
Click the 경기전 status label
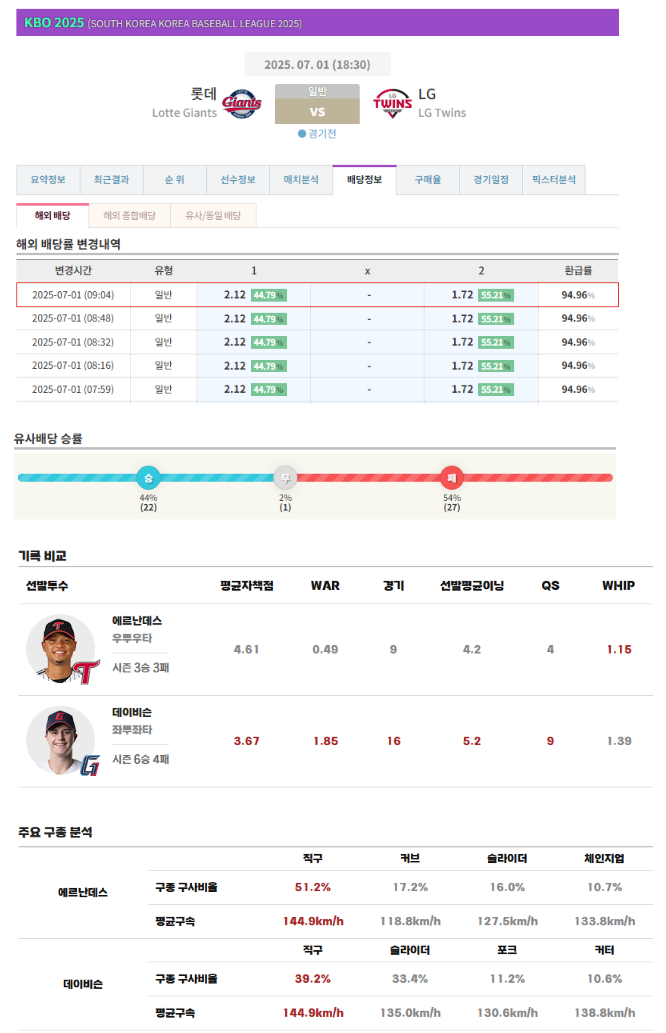pyautogui.click(x=317, y=134)
